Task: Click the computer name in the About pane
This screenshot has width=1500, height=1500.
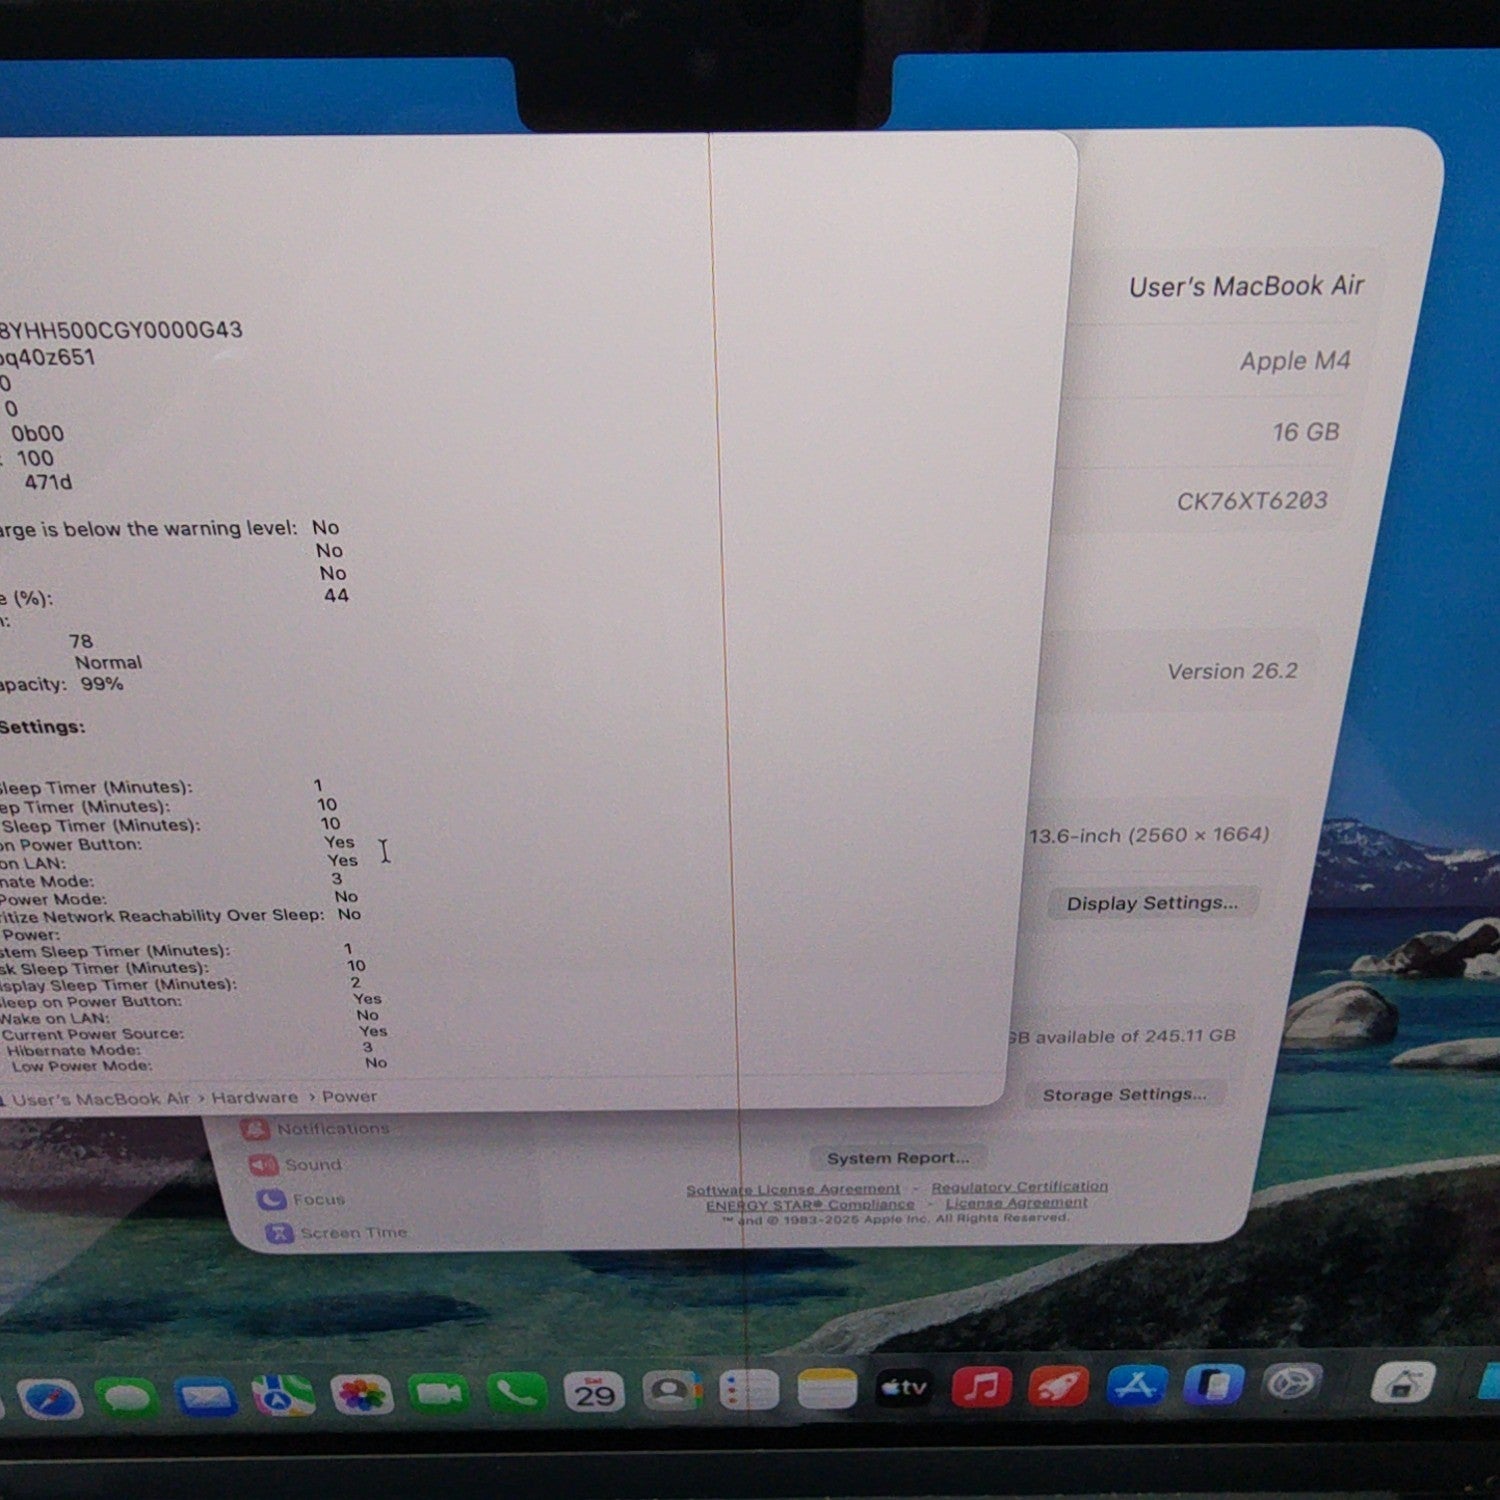Action: 1246,287
